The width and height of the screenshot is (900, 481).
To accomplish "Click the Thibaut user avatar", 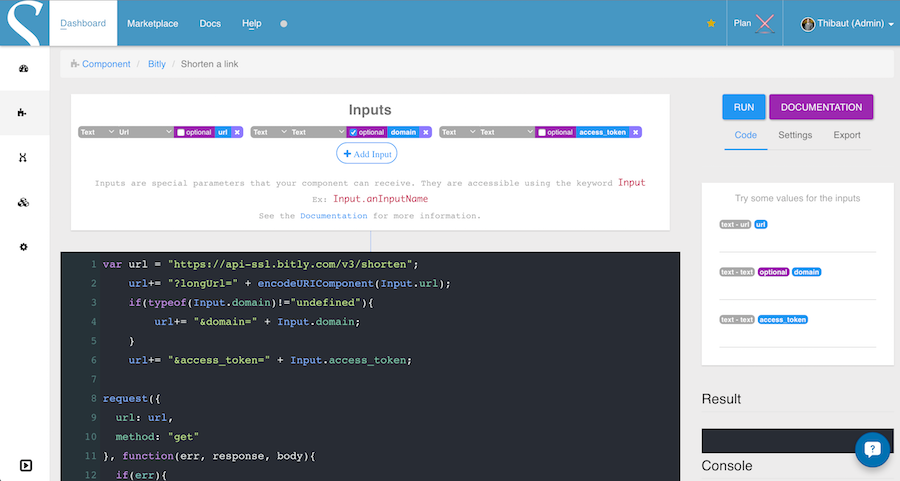I will click(x=808, y=24).
